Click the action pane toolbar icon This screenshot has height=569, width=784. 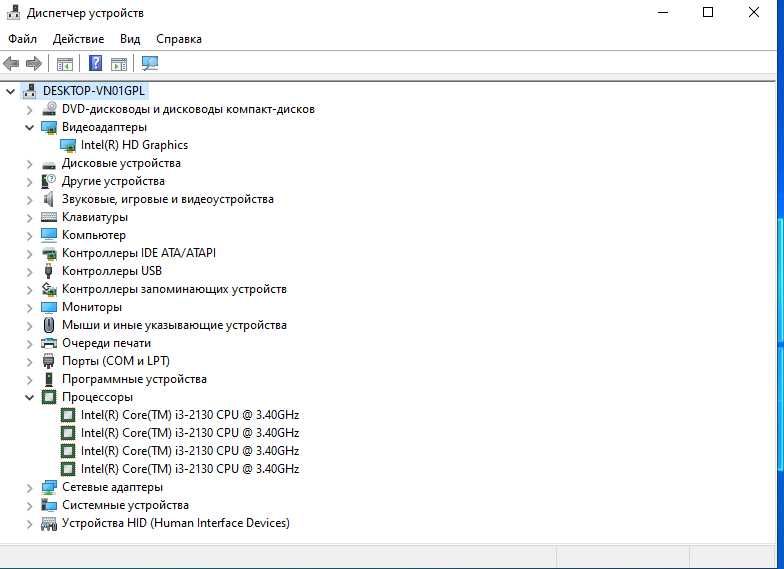click(119, 64)
